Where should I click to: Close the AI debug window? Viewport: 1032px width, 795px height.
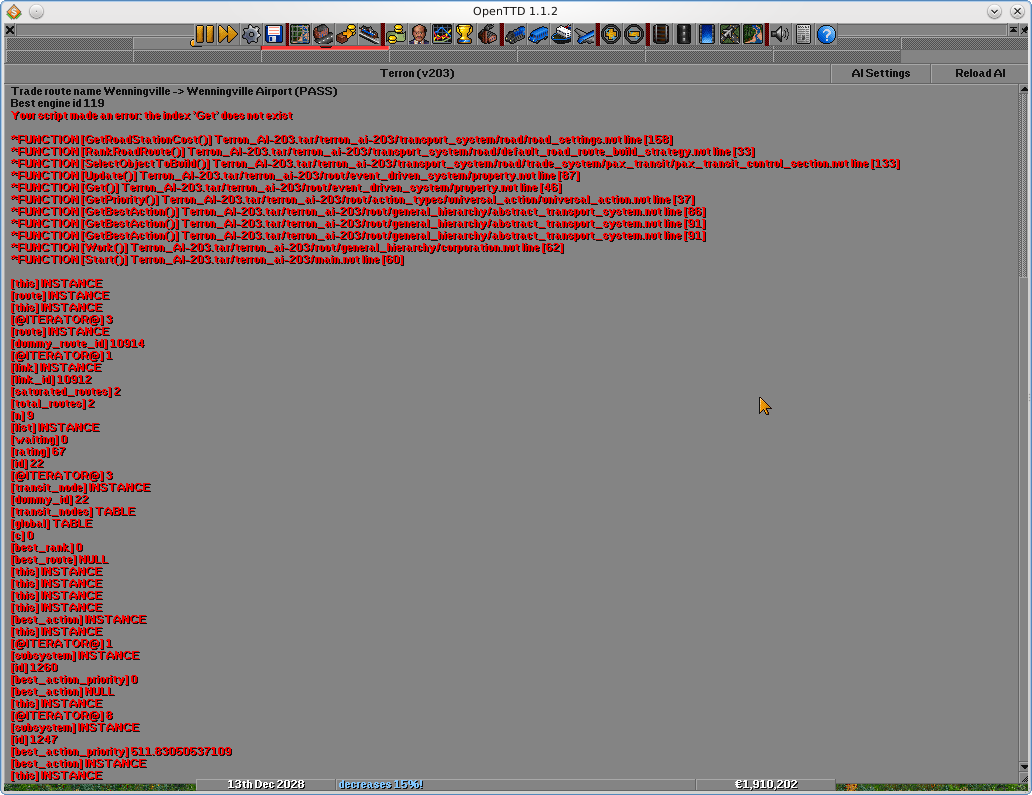click(x=10, y=30)
